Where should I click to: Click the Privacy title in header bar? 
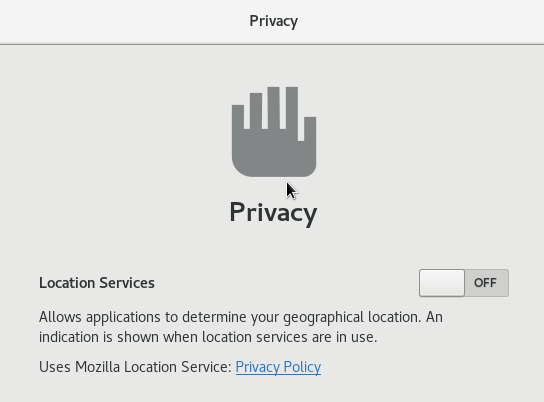point(273,22)
